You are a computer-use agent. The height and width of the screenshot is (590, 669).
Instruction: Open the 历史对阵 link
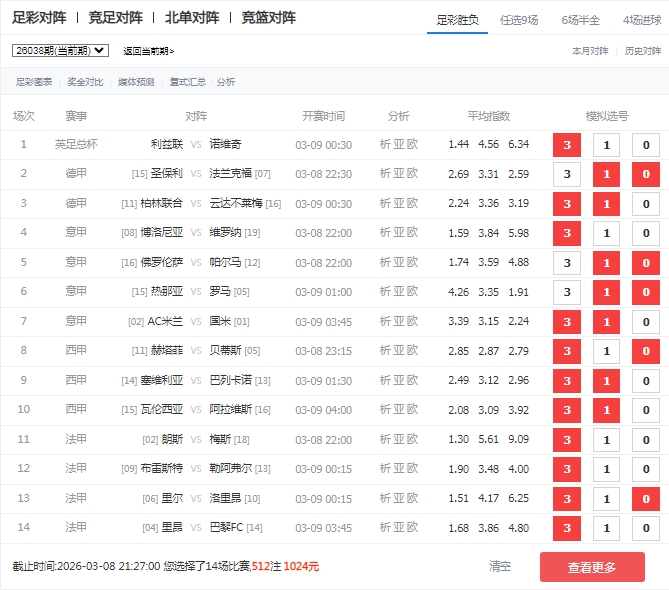[x=643, y=50]
